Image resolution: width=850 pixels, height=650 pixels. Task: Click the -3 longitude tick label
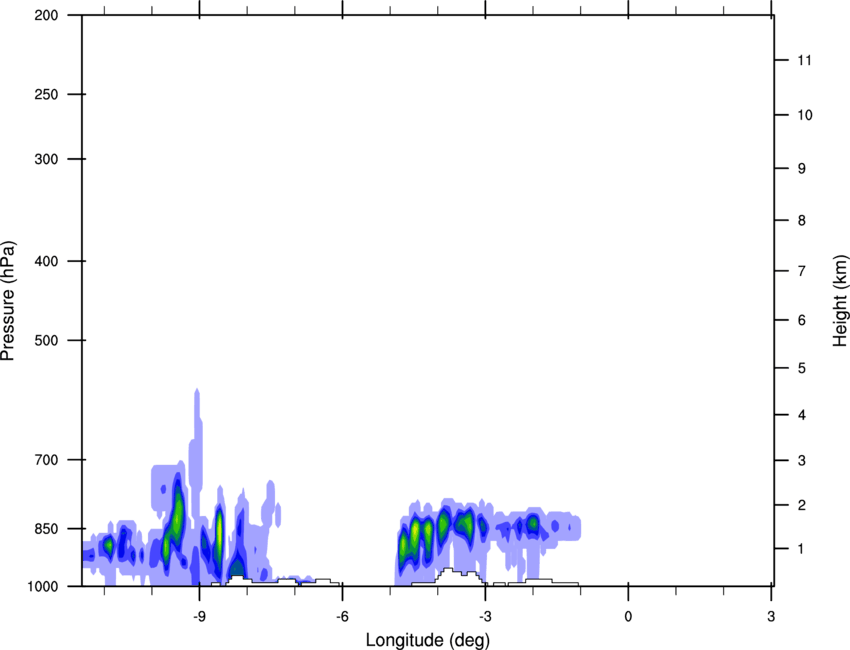tap(485, 616)
